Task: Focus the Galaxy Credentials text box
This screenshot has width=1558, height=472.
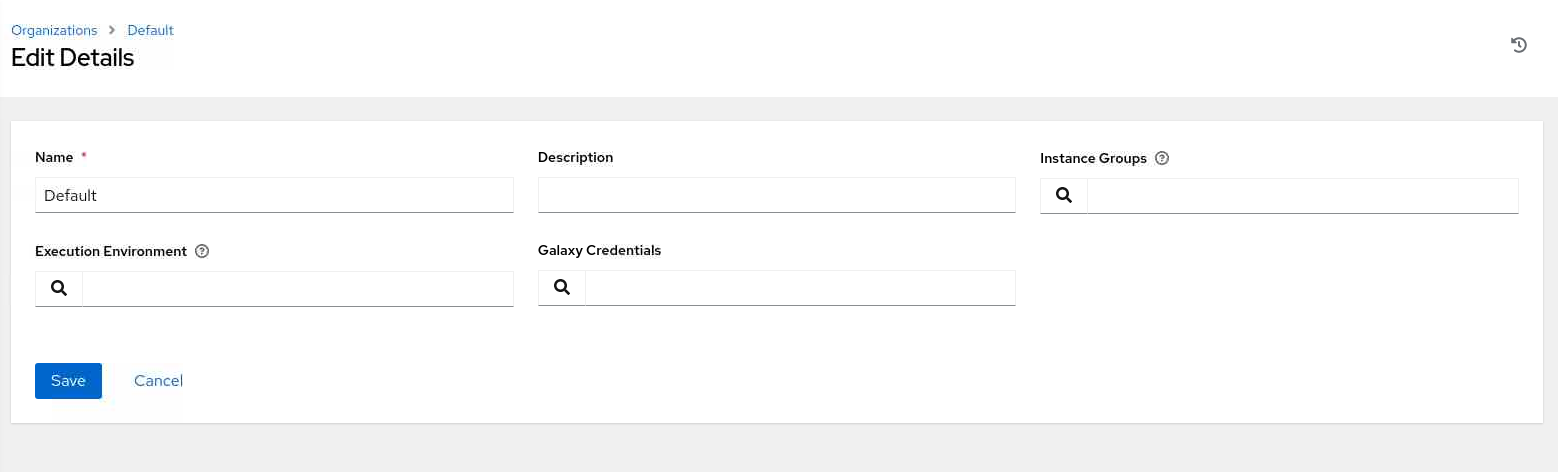Action: [x=800, y=288]
